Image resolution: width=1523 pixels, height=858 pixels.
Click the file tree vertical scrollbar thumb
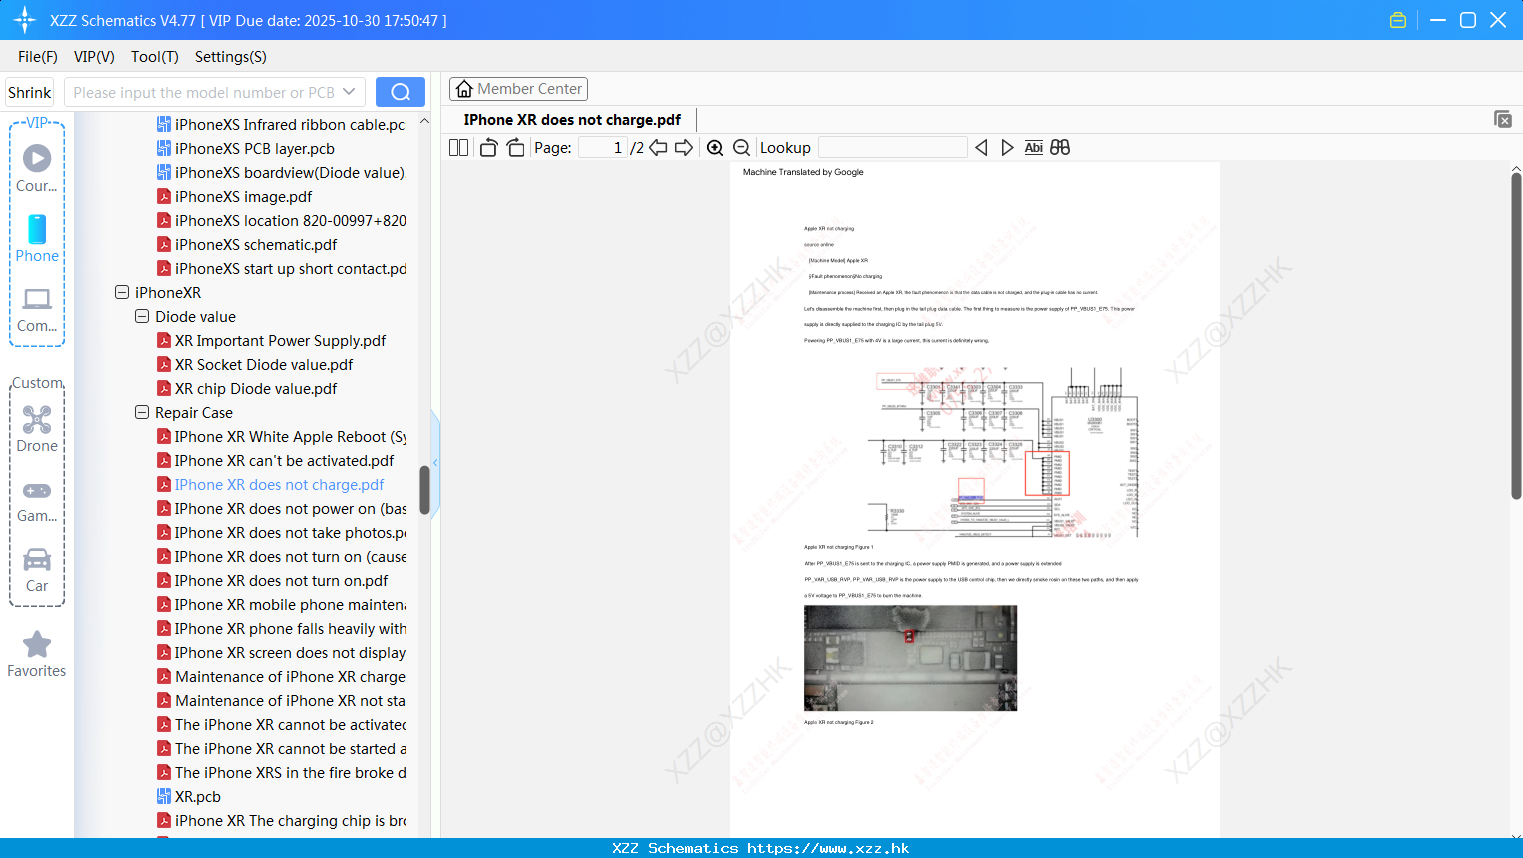[424, 490]
